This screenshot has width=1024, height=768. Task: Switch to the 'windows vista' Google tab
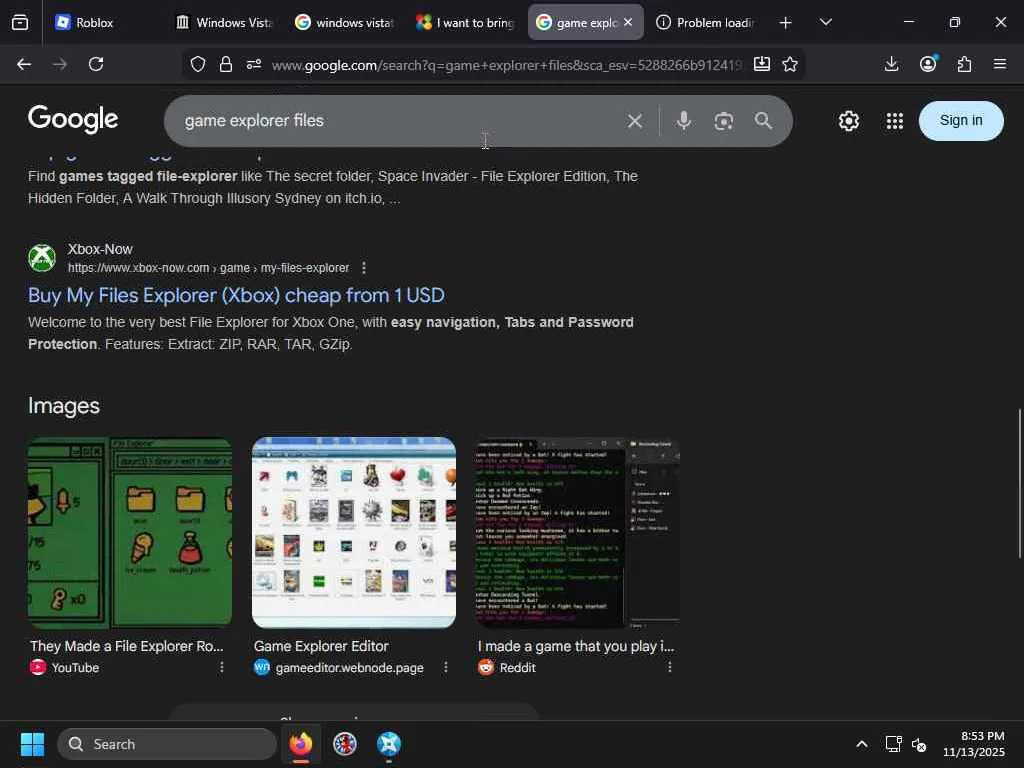(x=344, y=23)
